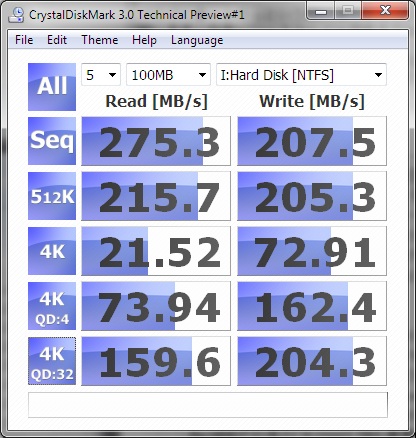Open the Language menu

pyautogui.click(x=197, y=40)
